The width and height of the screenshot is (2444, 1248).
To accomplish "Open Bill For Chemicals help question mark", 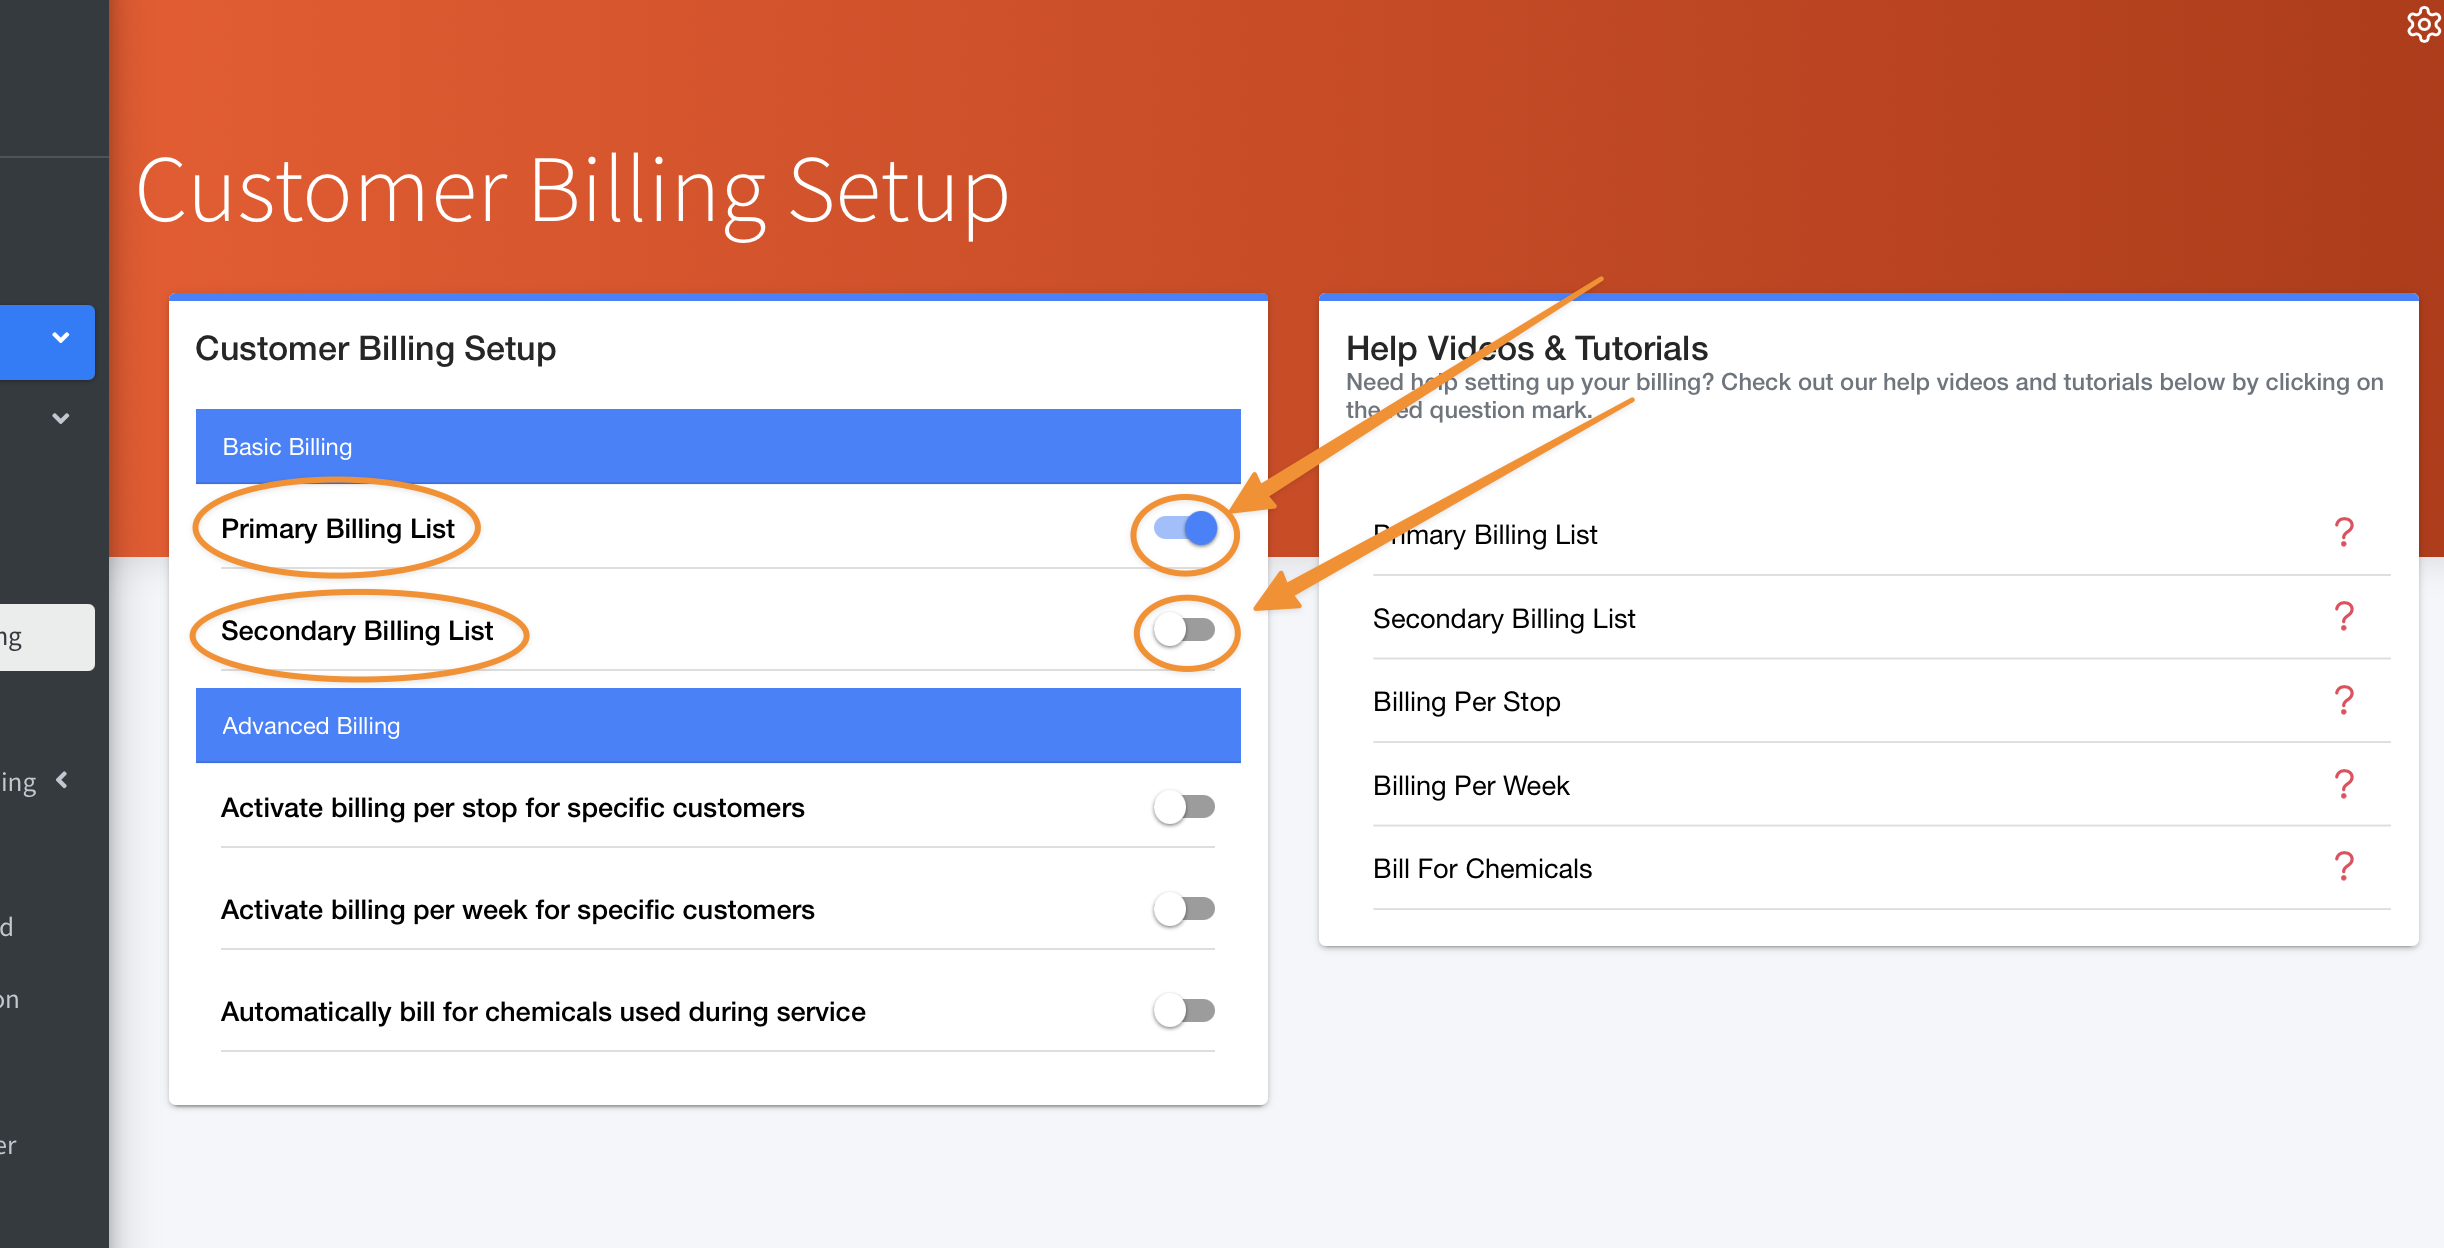I will click(2343, 867).
